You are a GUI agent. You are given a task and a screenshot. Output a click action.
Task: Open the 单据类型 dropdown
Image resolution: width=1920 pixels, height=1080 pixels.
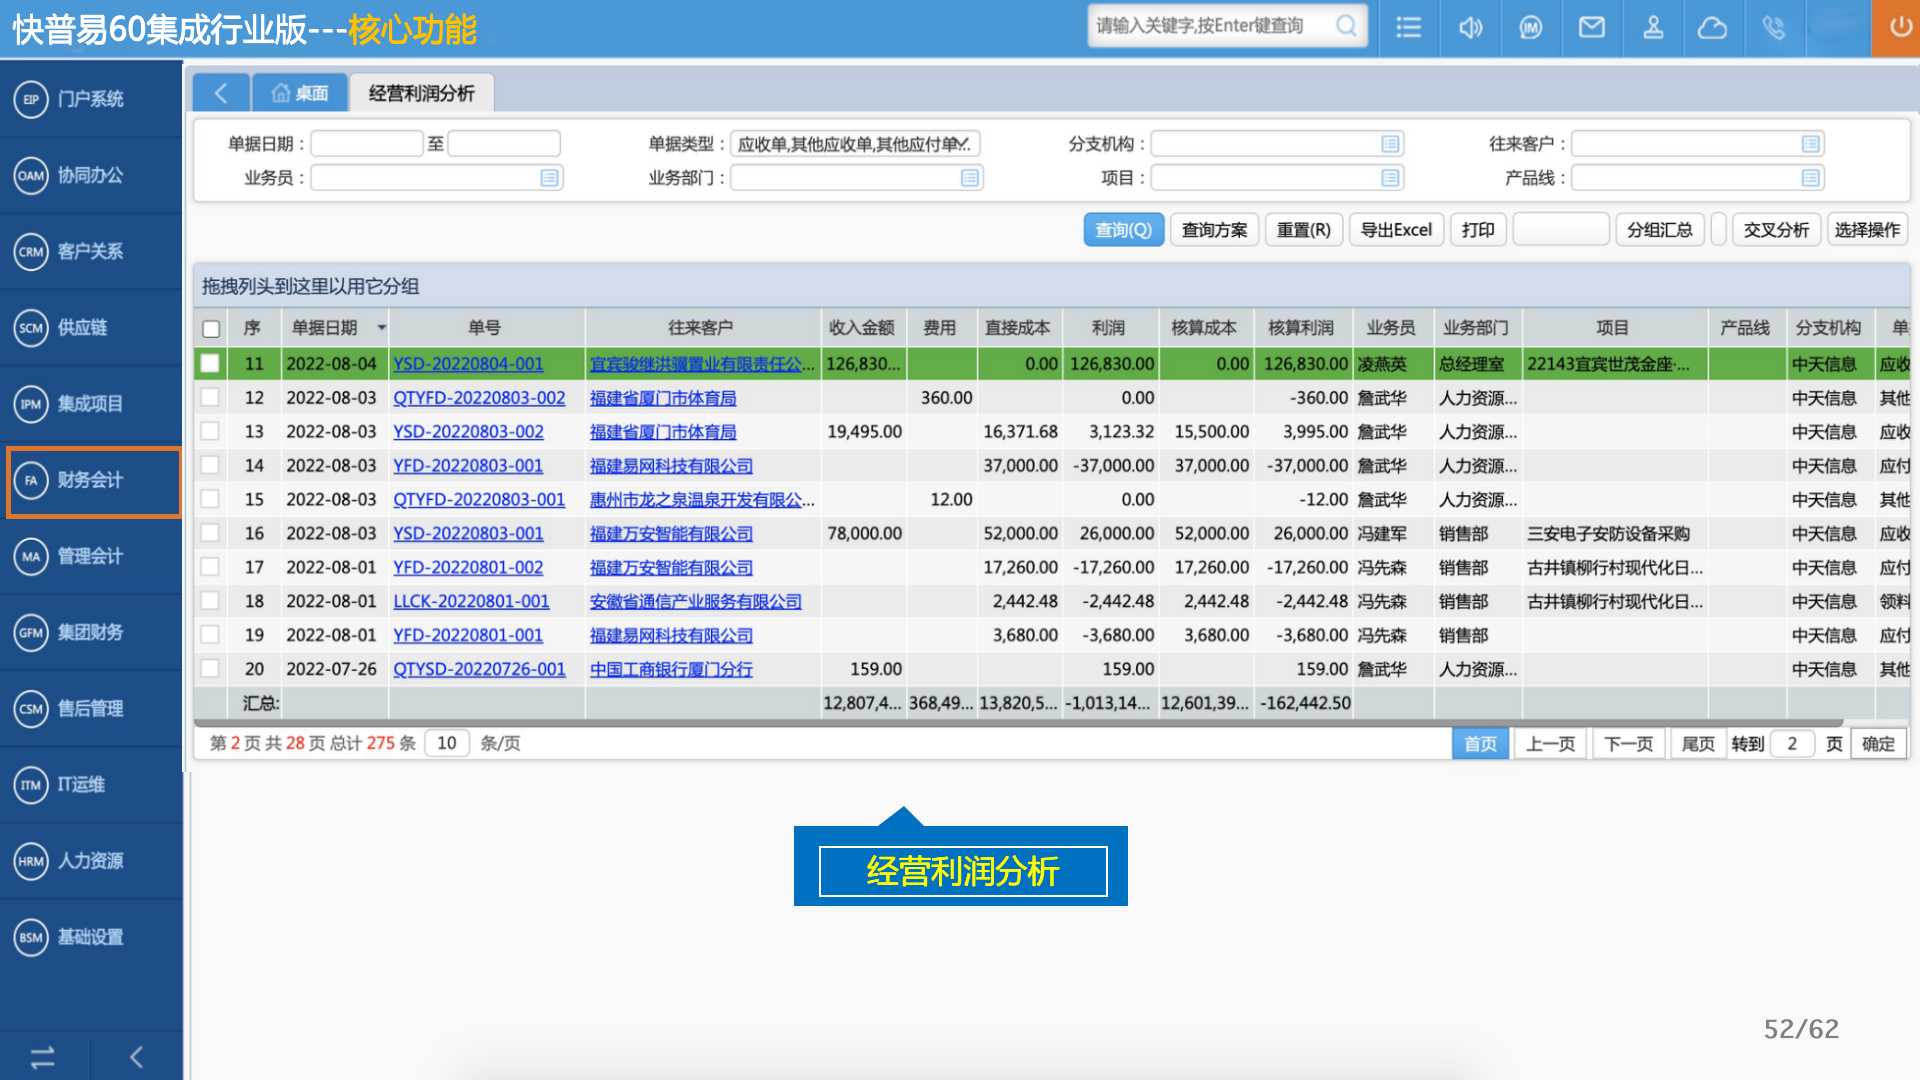(961, 144)
